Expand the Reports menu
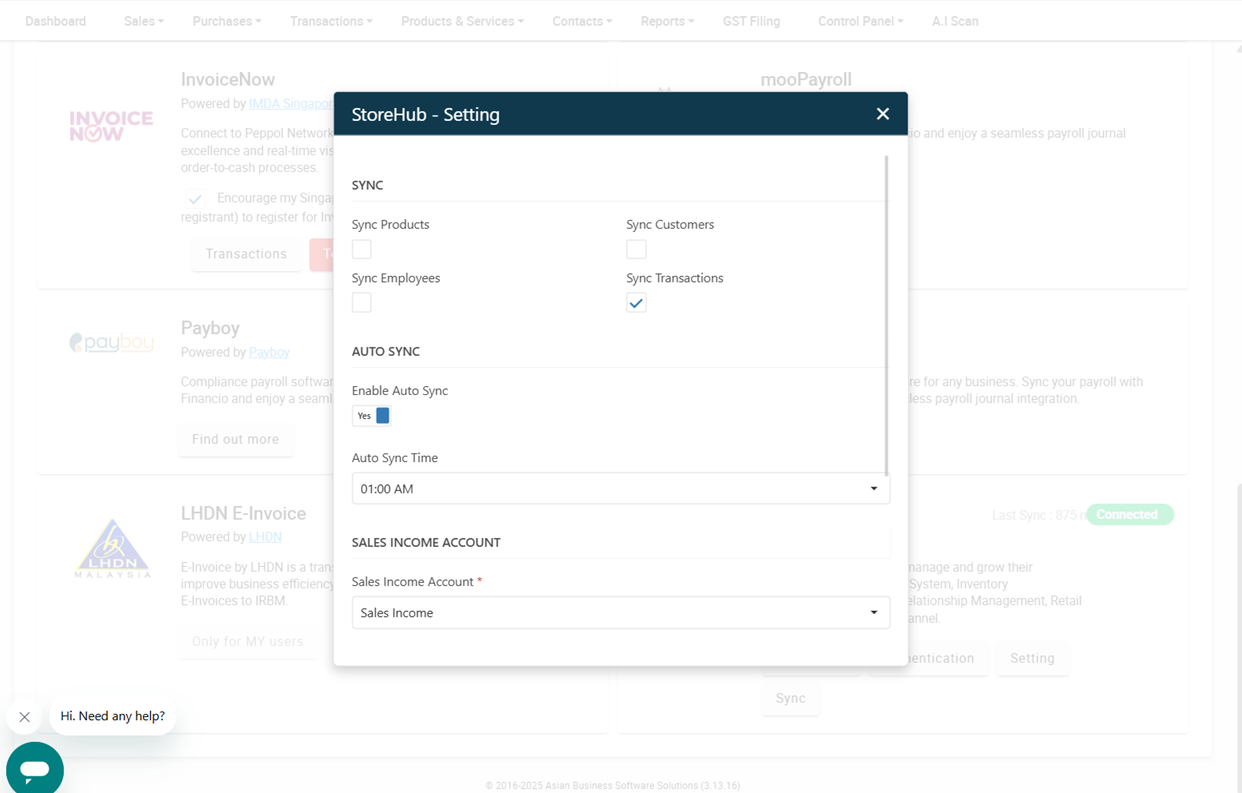1242x793 pixels. (x=667, y=21)
